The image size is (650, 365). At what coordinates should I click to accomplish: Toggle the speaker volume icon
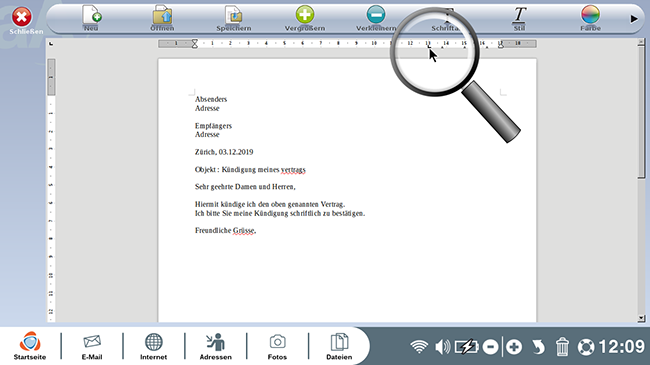tap(443, 347)
